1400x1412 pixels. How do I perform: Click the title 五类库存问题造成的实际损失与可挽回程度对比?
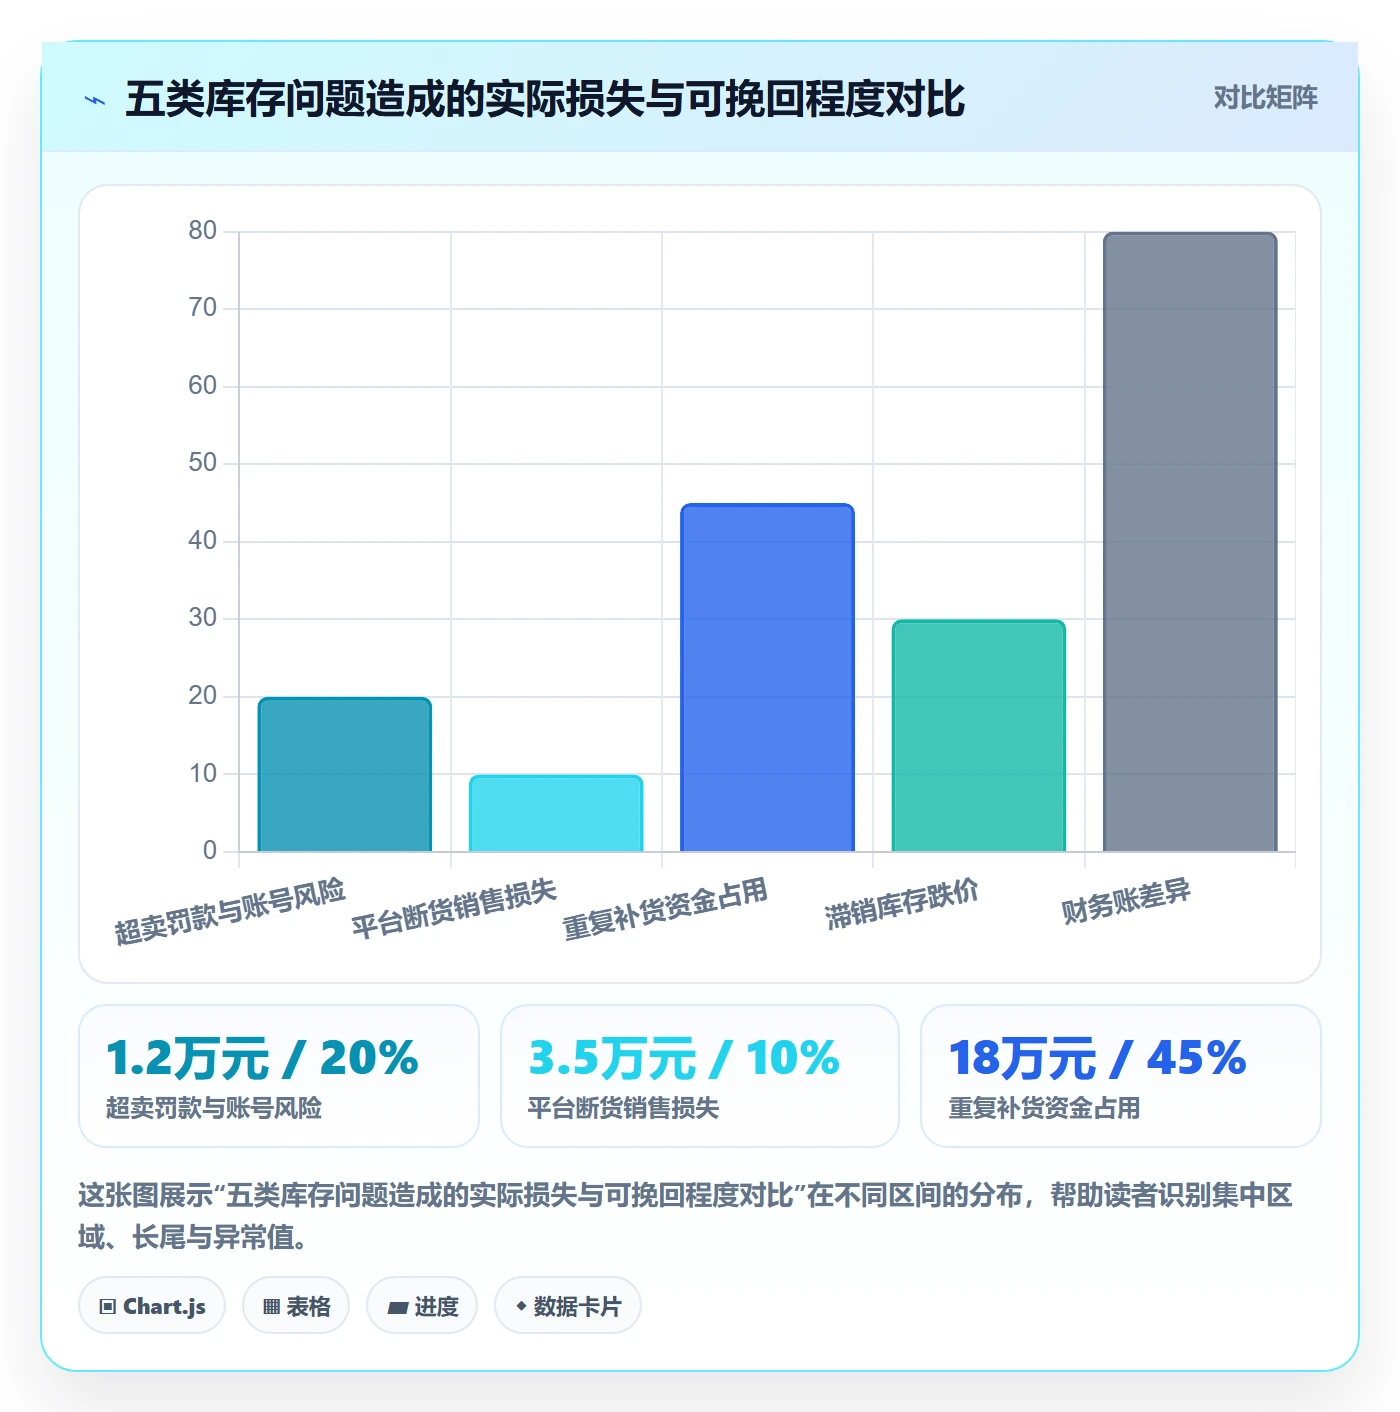point(545,99)
